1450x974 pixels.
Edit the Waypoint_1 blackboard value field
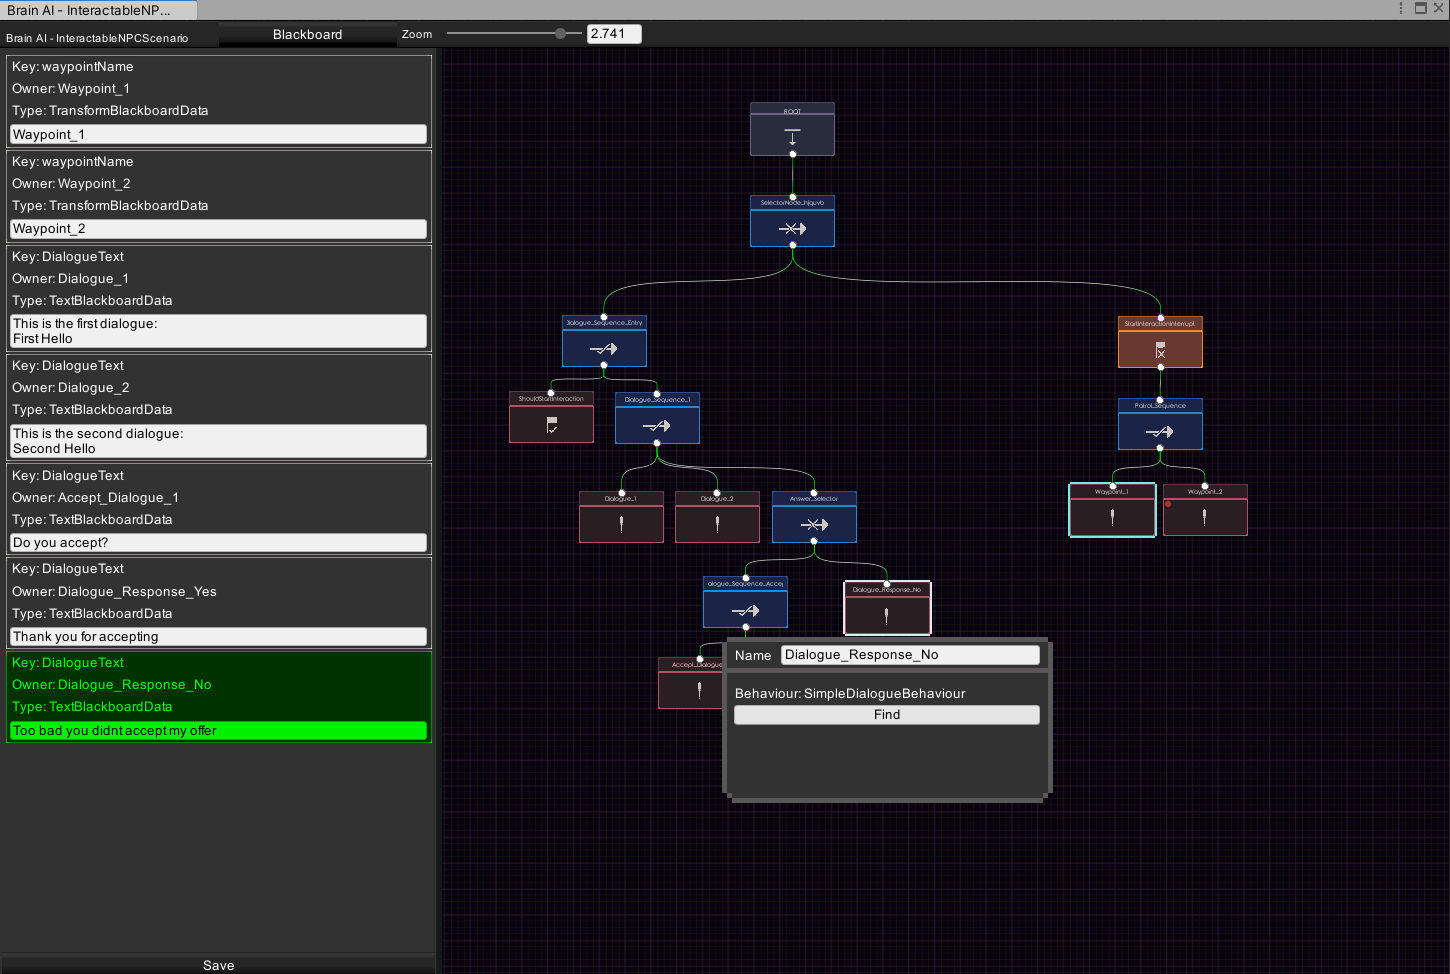218,134
